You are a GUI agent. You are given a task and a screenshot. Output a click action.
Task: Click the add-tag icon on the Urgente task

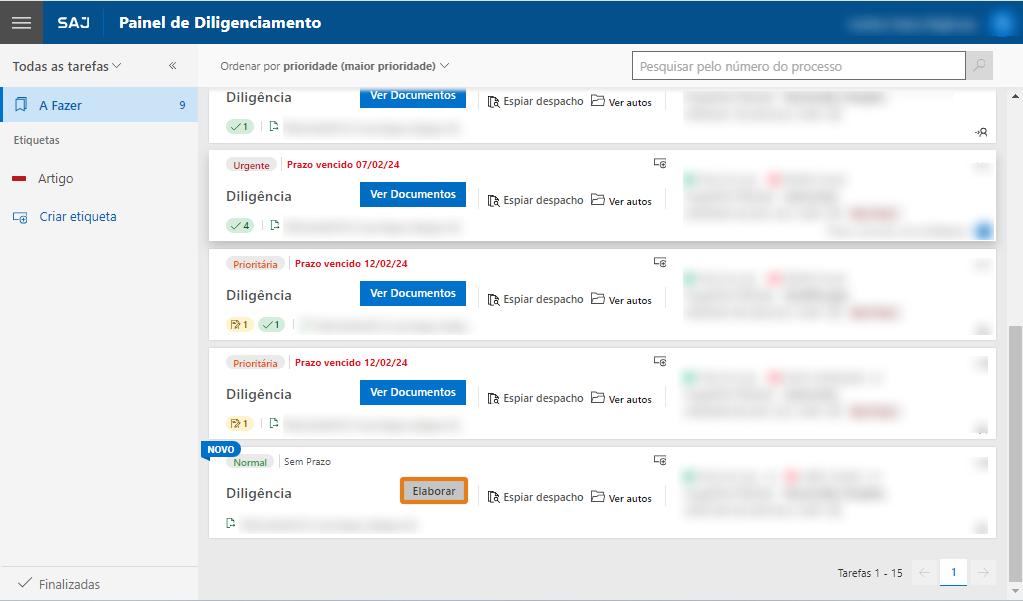[x=660, y=163]
